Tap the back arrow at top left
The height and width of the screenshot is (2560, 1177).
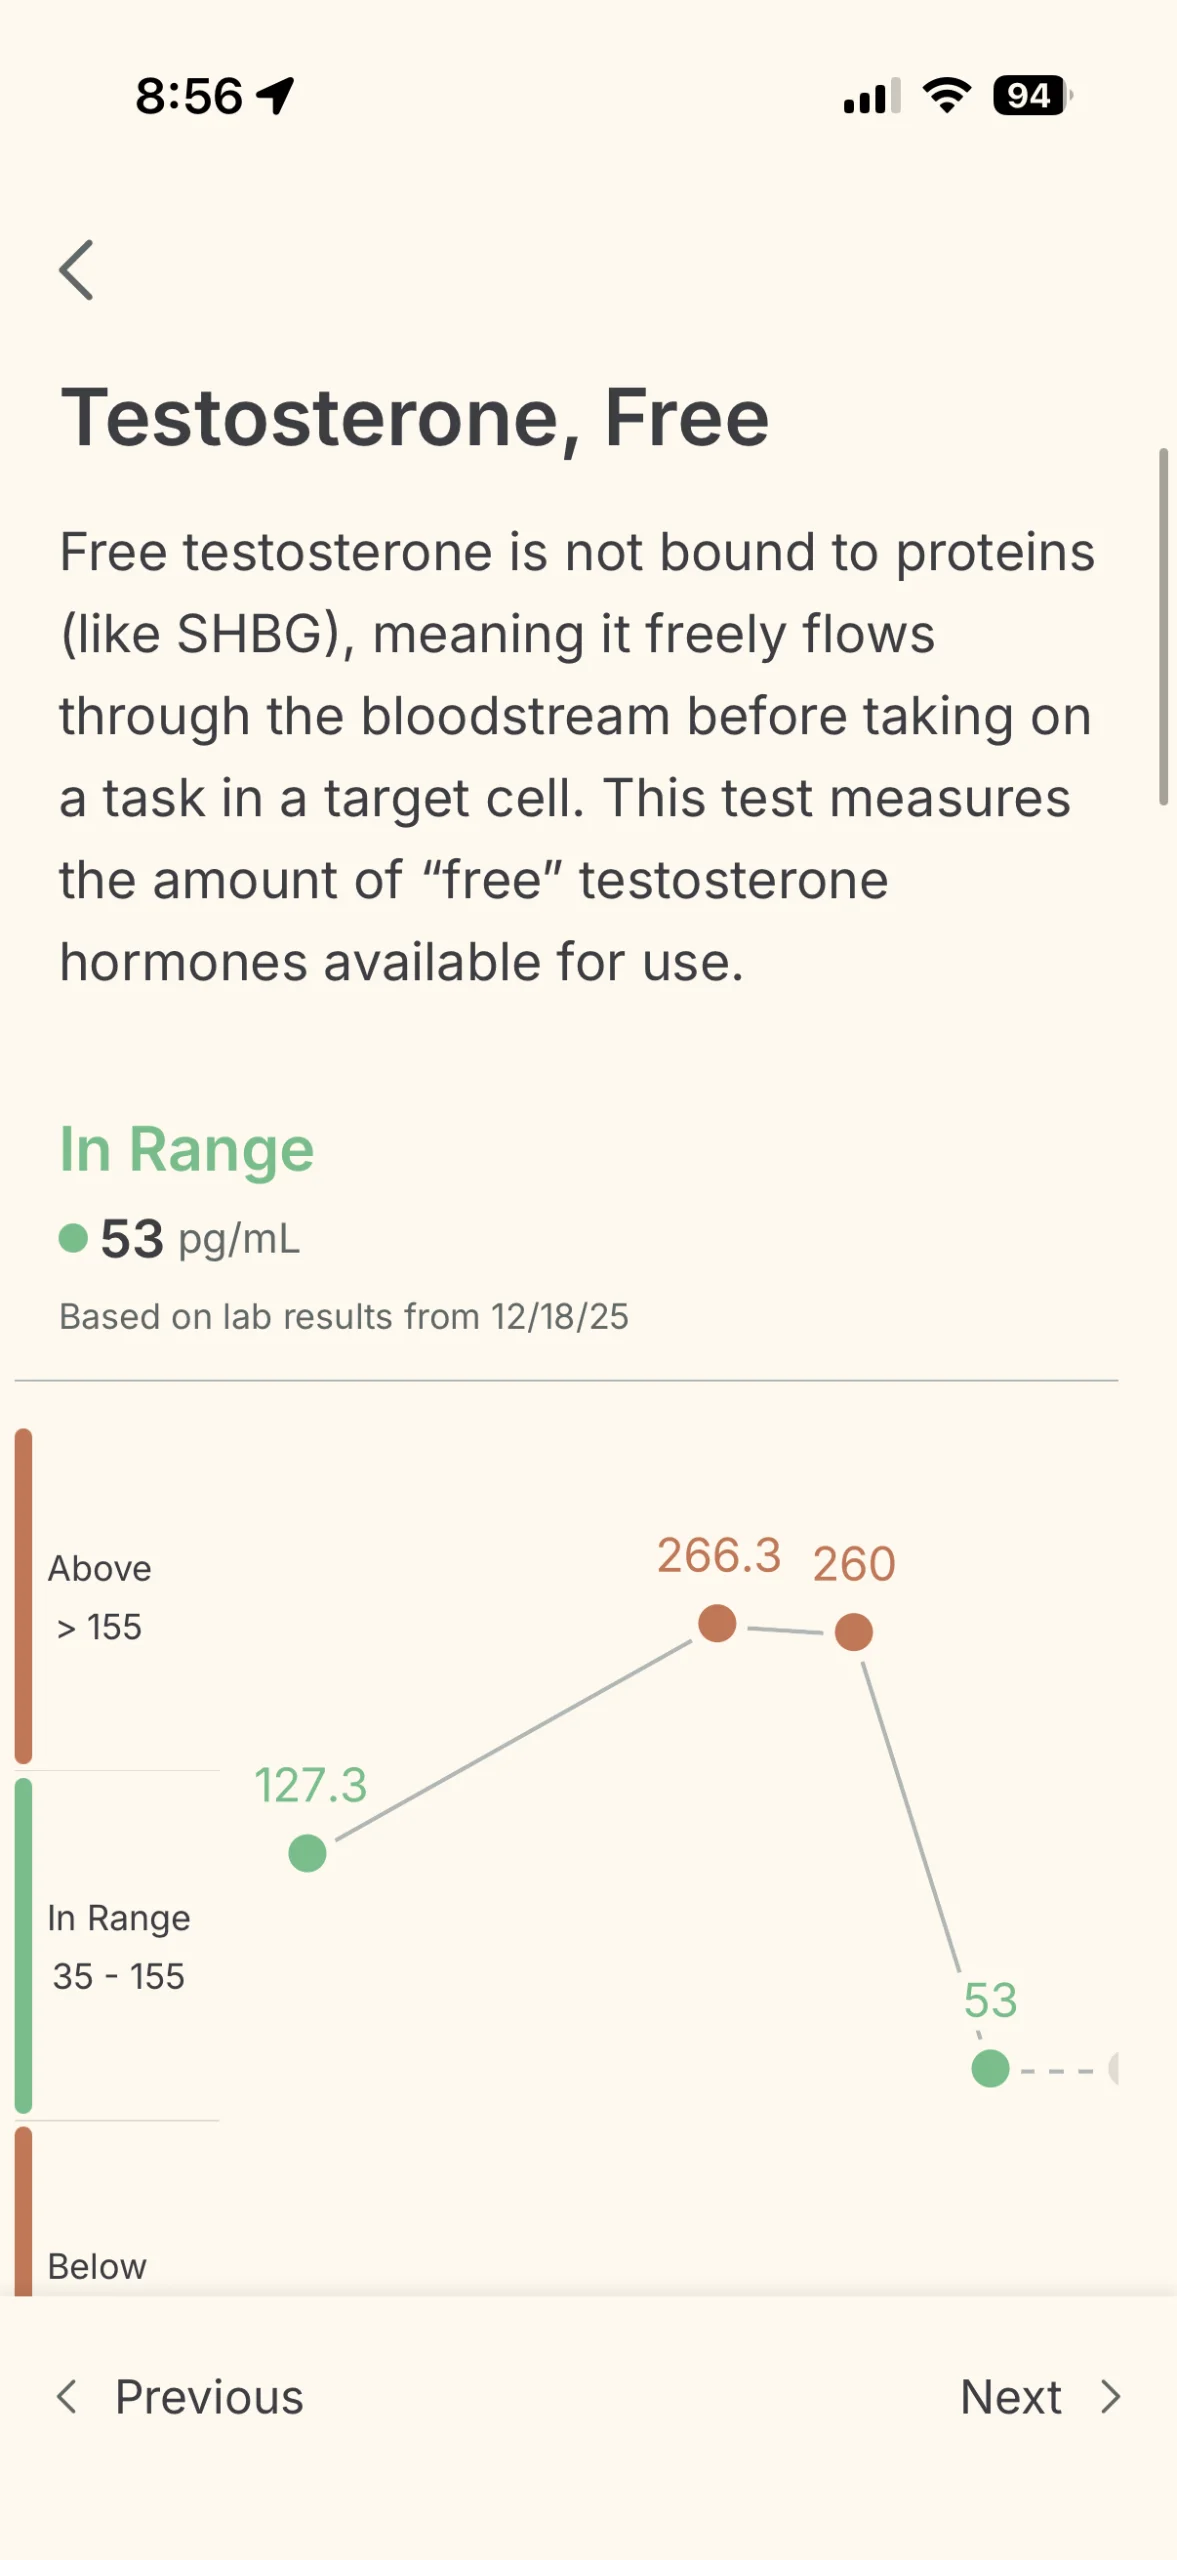point(77,270)
